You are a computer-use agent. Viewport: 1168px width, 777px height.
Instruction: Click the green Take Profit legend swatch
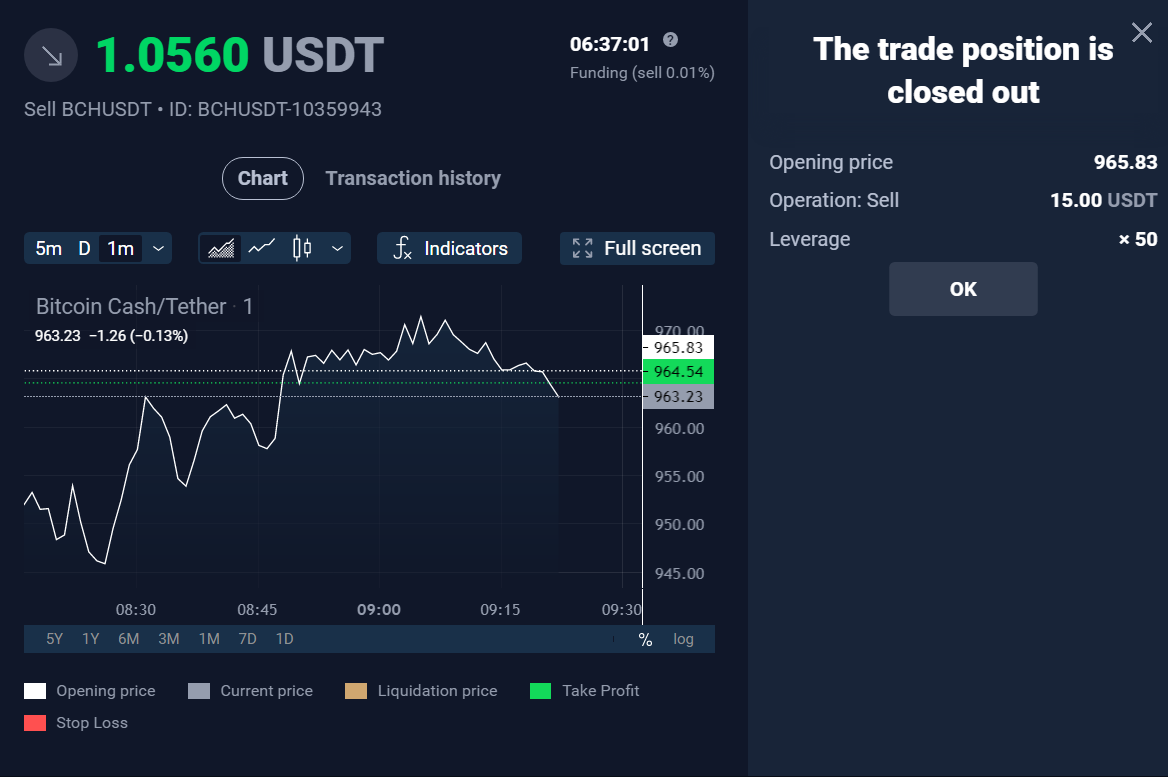(540, 691)
